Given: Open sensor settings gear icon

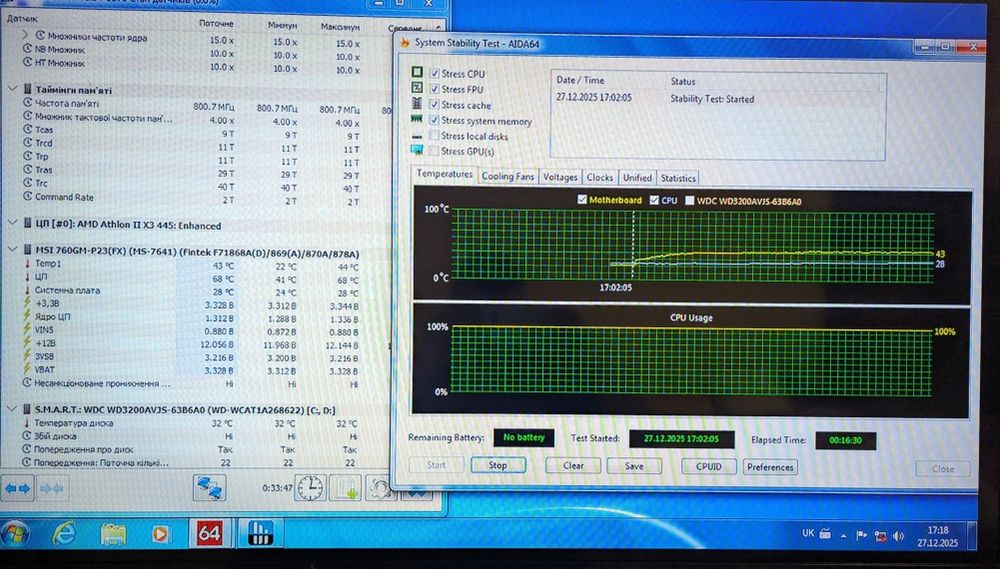Looking at the screenshot, I should pyautogui.click(x=380, y=489).
